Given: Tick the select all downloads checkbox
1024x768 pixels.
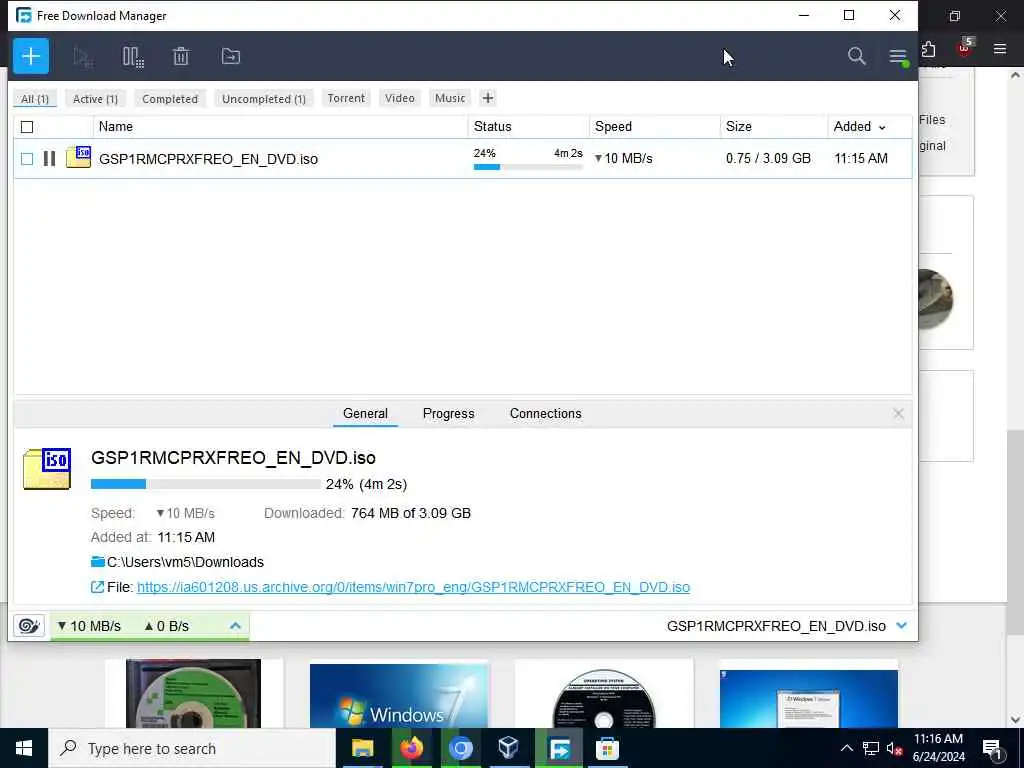Looking at the screenshot, I should click(x=27, y=127).
